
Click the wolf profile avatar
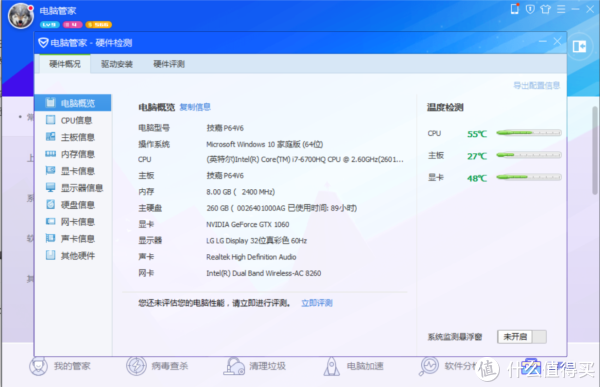pyautogui.click(x=21, y=16)
